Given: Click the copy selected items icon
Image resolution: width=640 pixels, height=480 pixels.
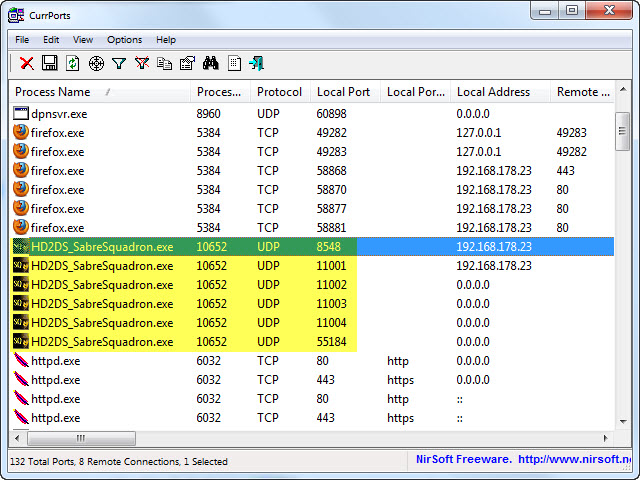Looking at the screenshot, I should pyautogui.click(x=165, y=64).
